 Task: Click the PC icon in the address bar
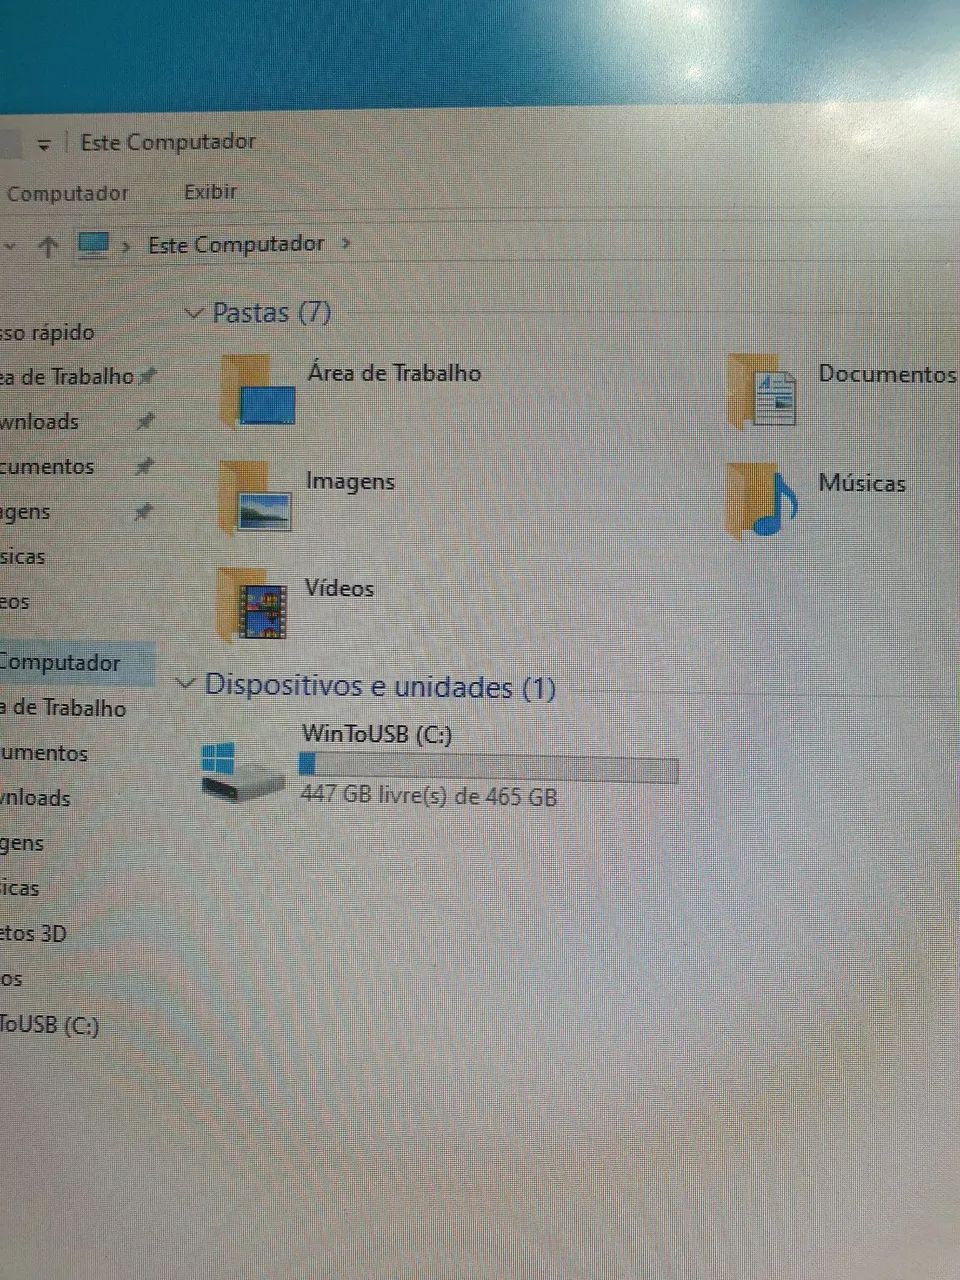click(93, 245)
